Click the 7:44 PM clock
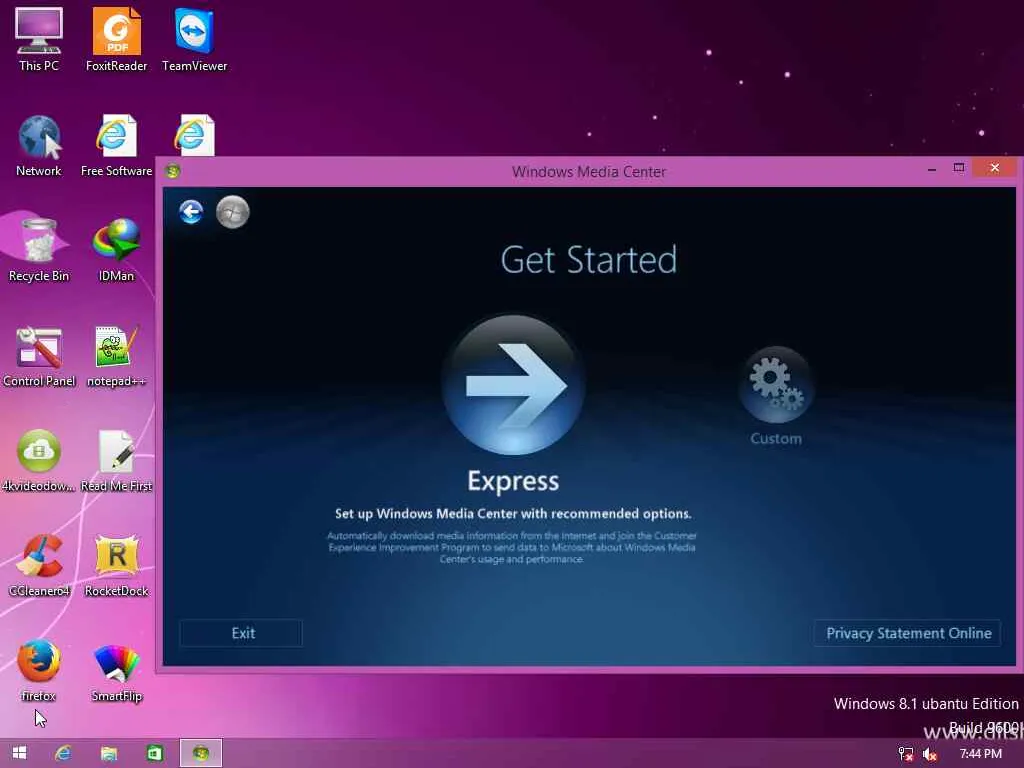Image resolution: width=1024 pixels, height=768 pixels. (x=980, y=754)
